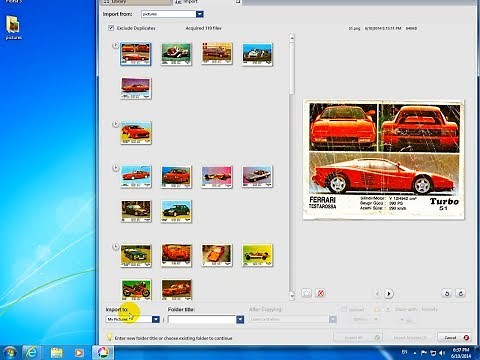
Task: Click the 'Acquired 119 files' status text
Action: [203, 28]
